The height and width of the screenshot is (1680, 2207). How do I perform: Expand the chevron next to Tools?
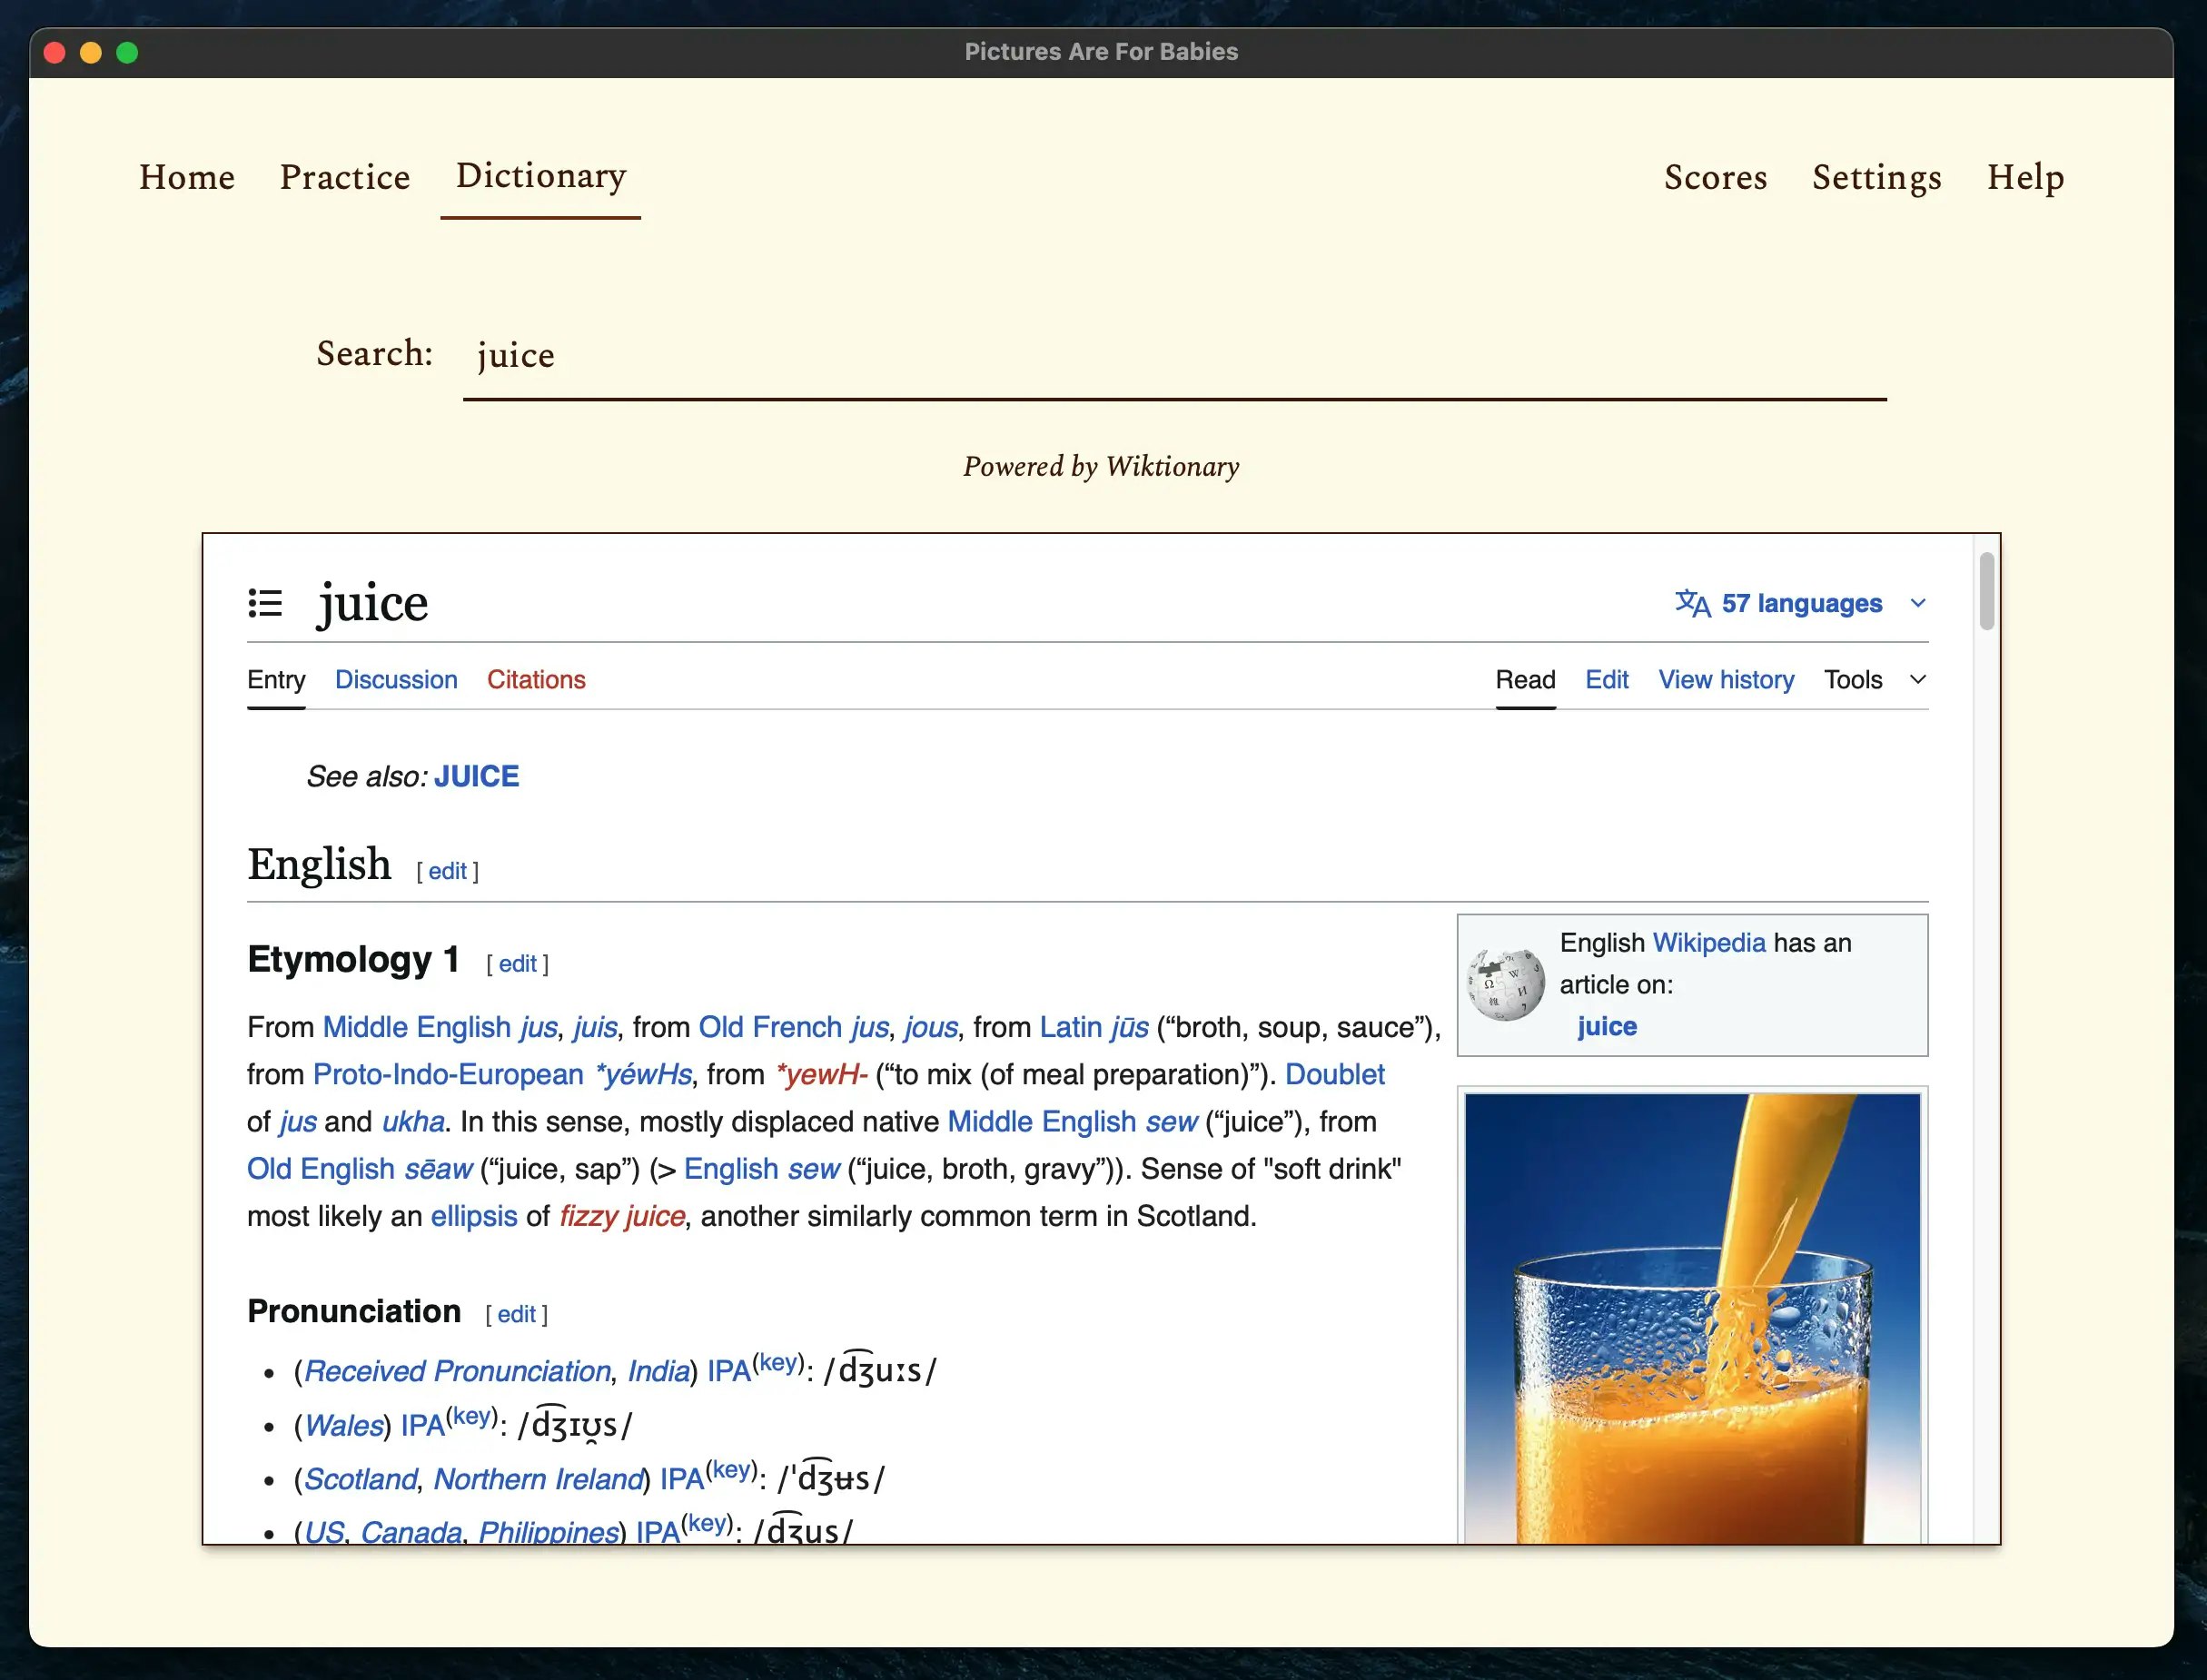1916,679
